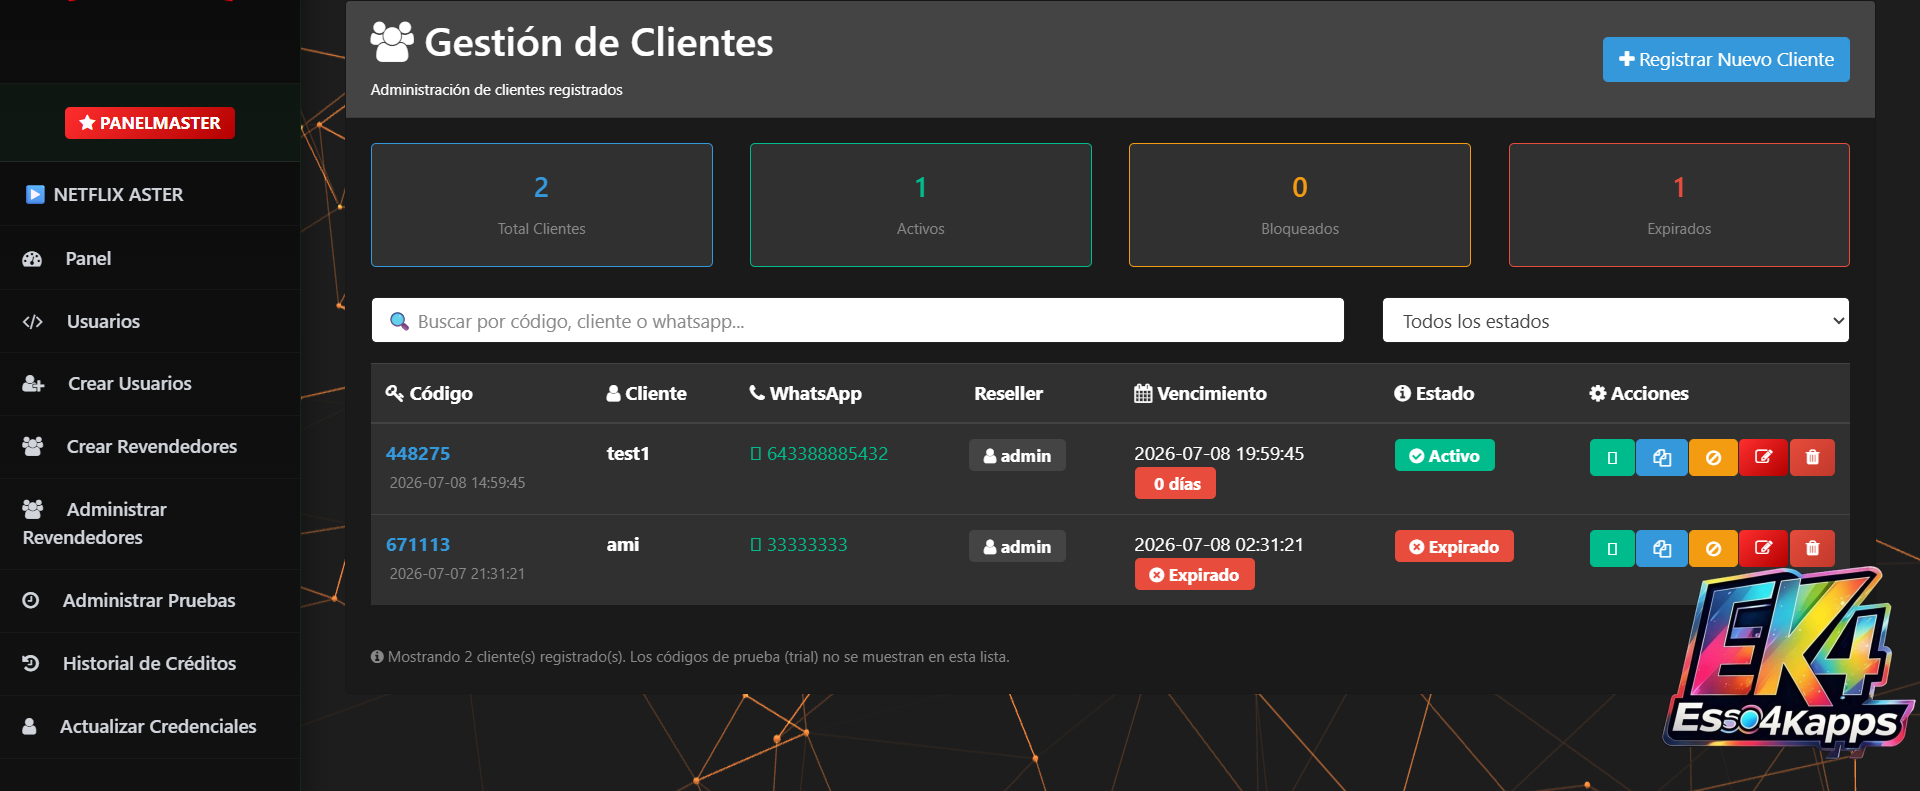Block client ami with orange ban icon
The width and height of the screenshot is (1920, 791).
1713,548
